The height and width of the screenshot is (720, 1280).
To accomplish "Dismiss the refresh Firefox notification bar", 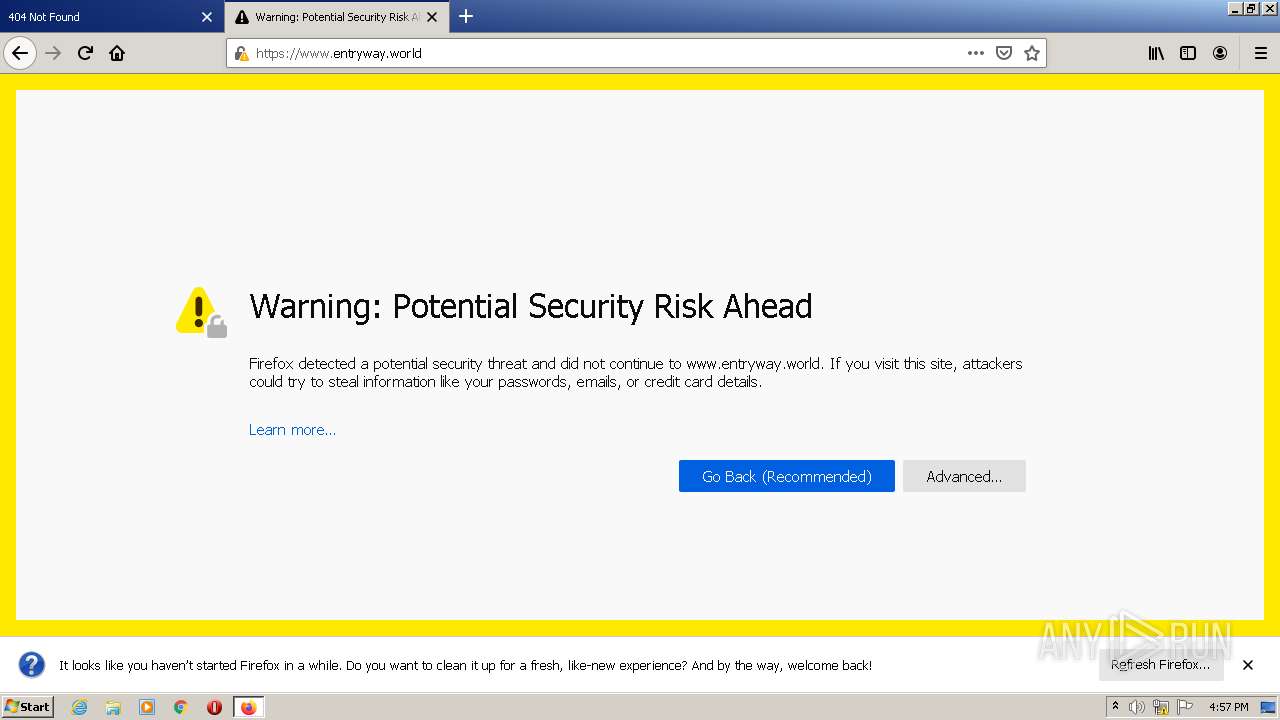I will pyautogui.click(x=1248, y=665).
